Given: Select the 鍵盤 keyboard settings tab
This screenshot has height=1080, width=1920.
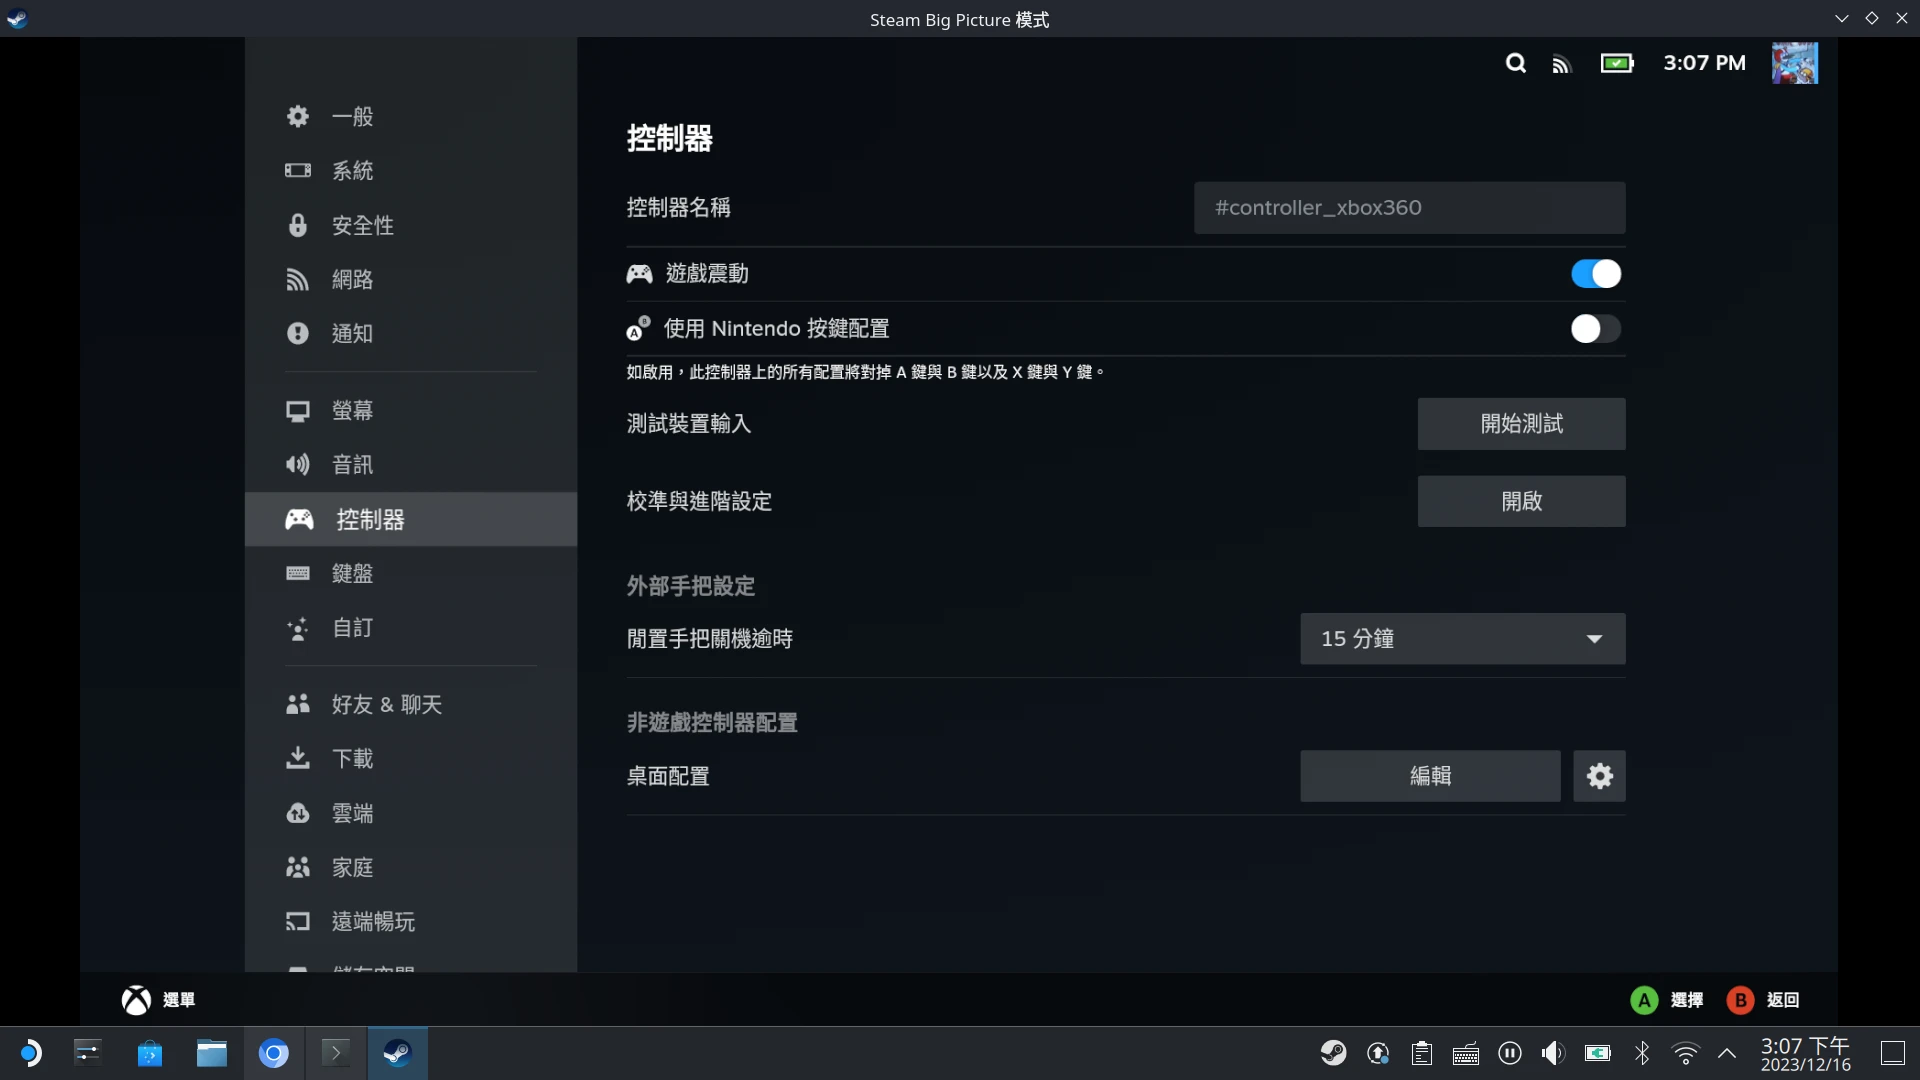Looking at the screenshot, I should [352, 574].
